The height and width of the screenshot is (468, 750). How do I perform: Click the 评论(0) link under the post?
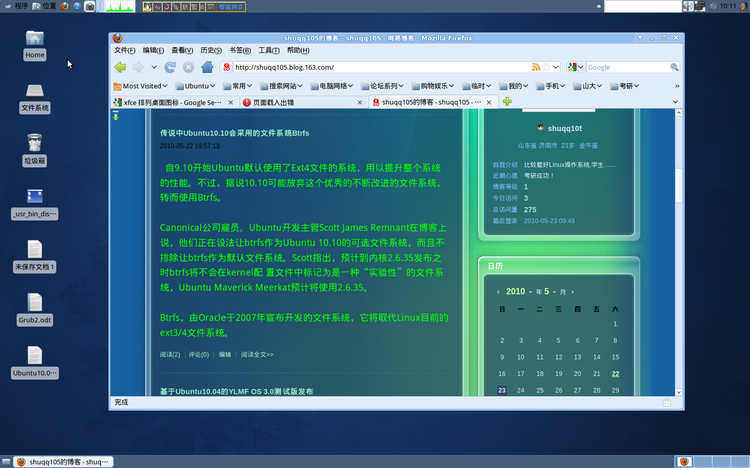199,355
